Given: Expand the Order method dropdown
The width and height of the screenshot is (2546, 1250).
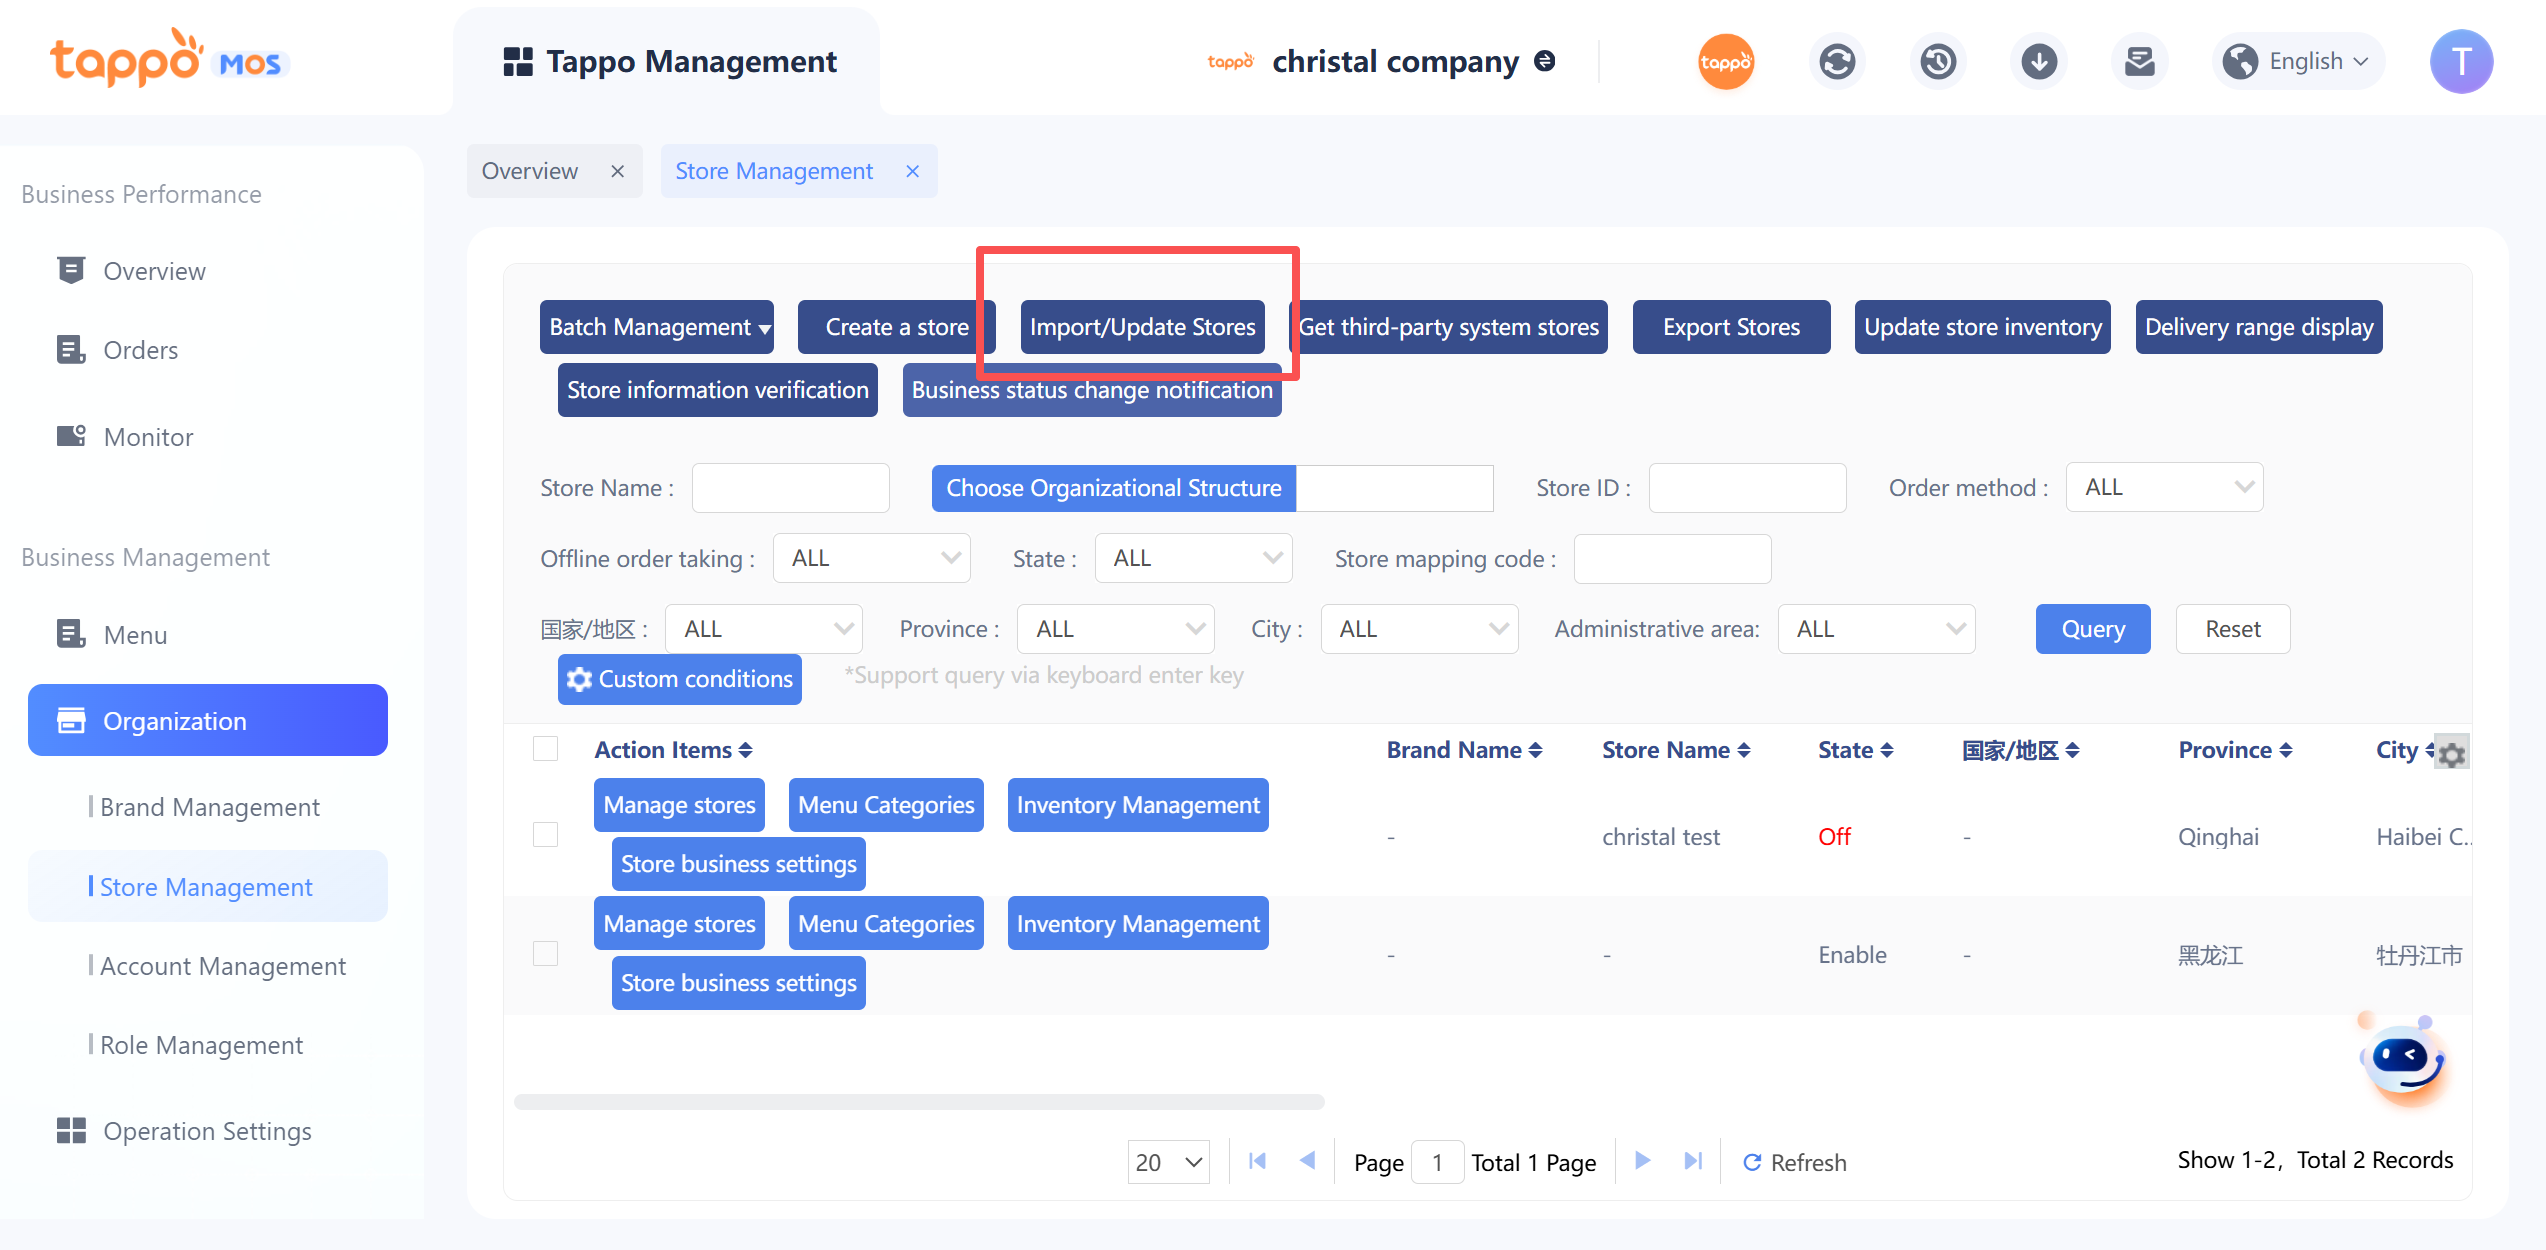Looking at the screenshot, I should point(2164,488).
